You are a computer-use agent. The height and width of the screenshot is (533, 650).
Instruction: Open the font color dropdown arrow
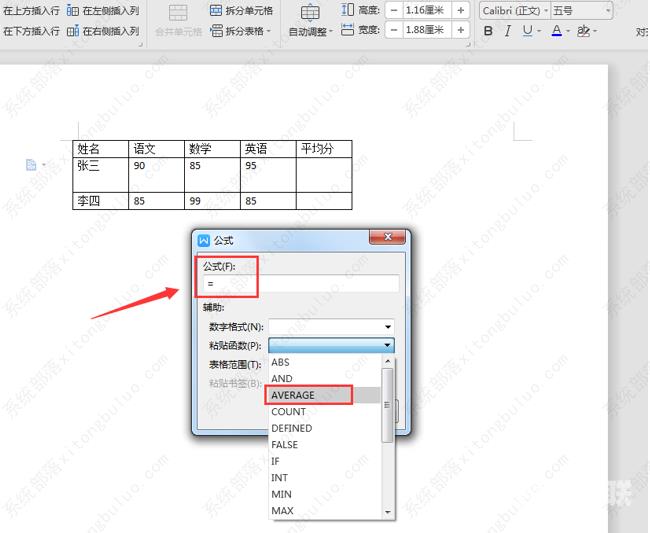point(568,31)
